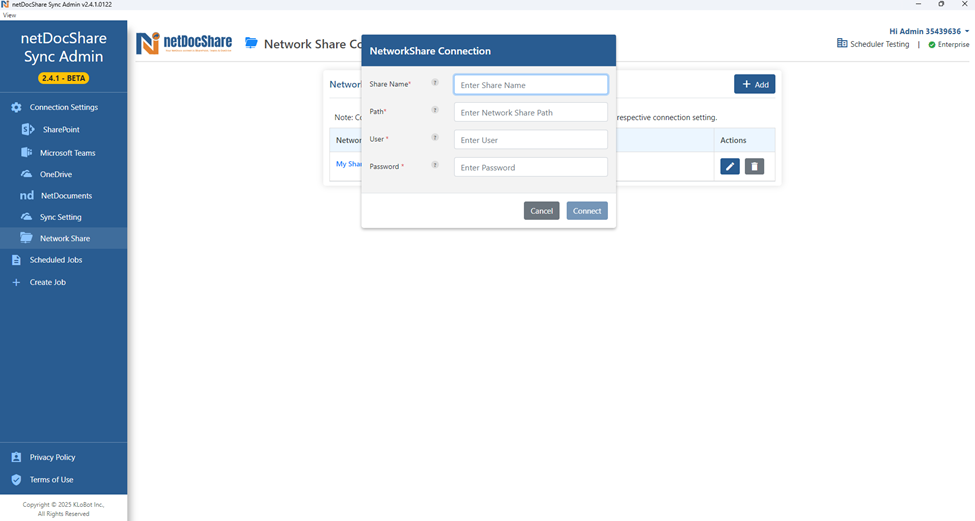This screenshot has height=521, width=975.
Task: Click the trash delete icon for My Share
Action: (x=754, y=166)
